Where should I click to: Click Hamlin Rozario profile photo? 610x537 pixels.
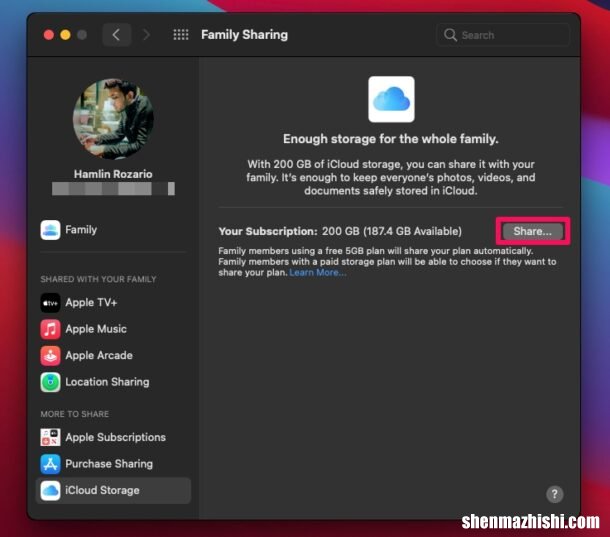click(113, 118)
